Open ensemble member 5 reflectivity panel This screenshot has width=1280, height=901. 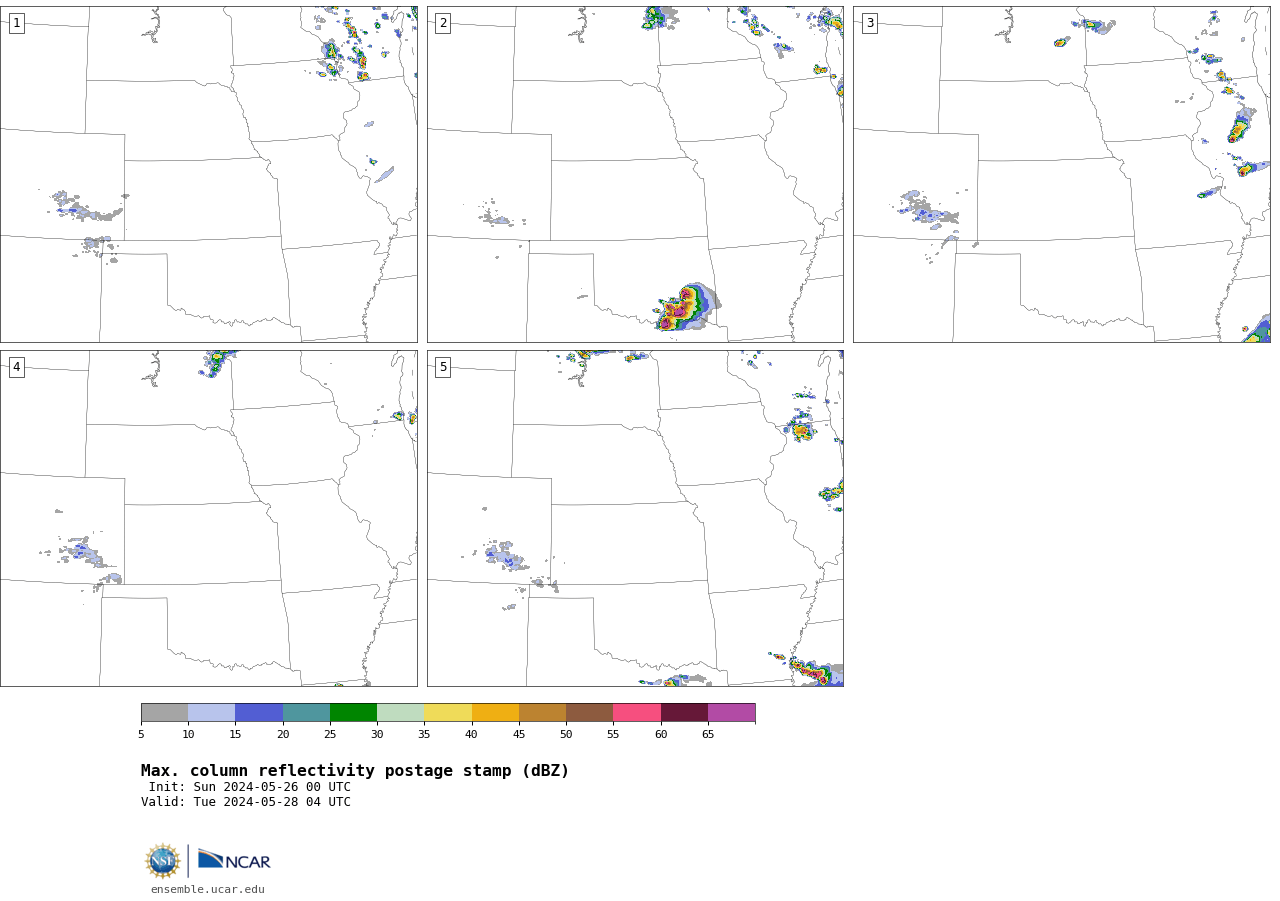point(635,518)
